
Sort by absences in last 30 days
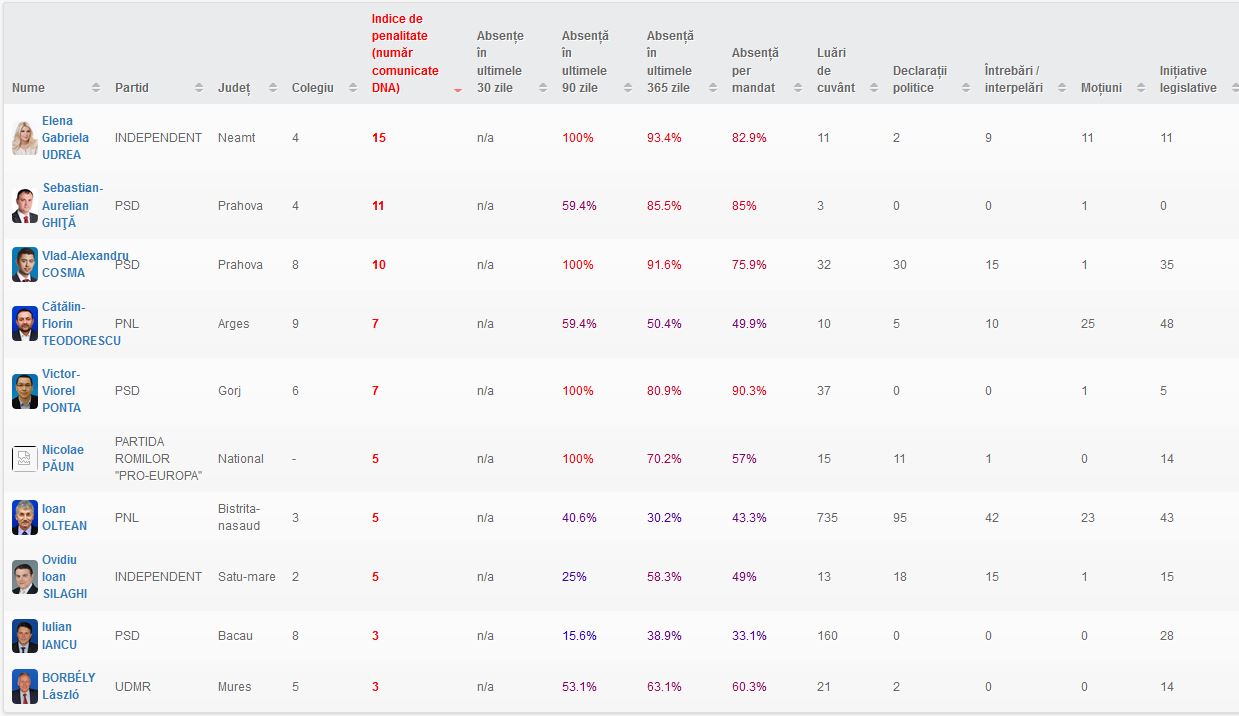tap(543, 88)
